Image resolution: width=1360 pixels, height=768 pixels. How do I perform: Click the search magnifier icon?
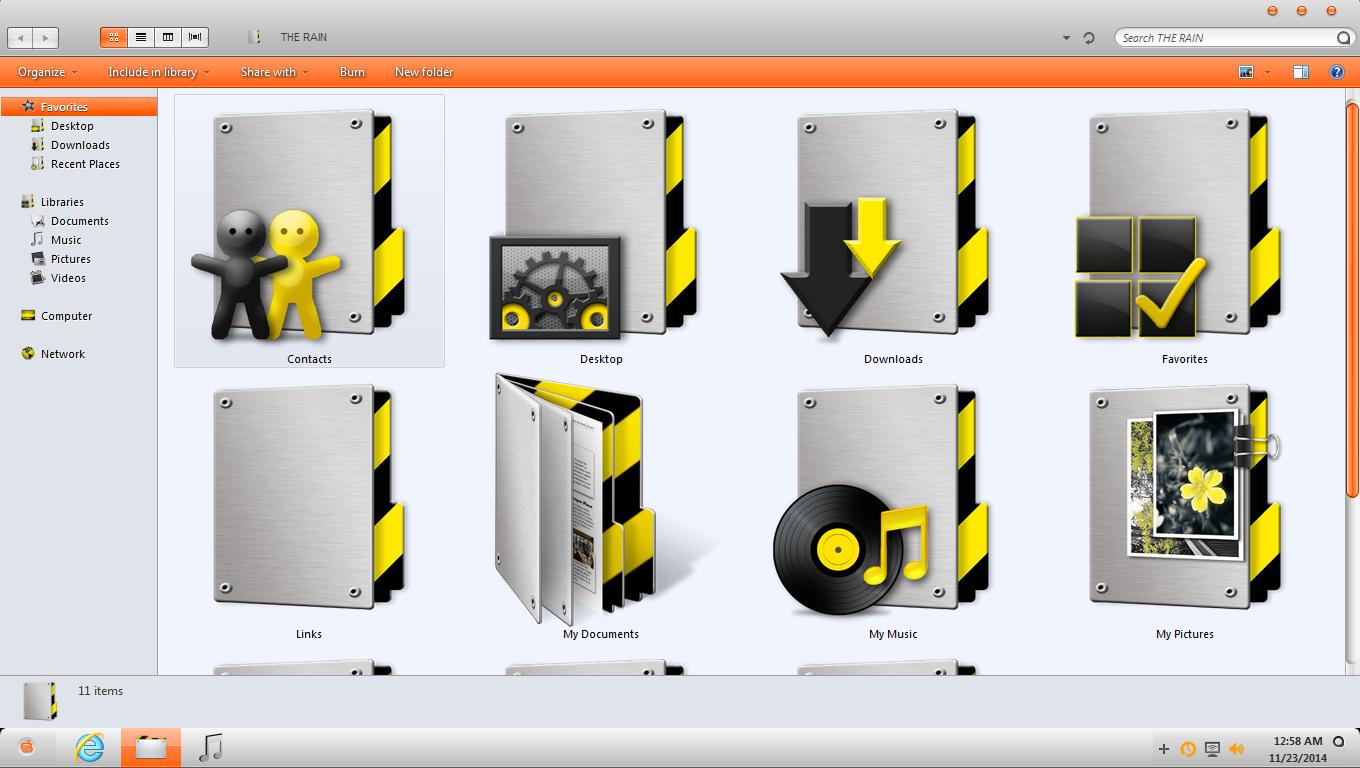pyautogui.click(x=1343, y=38)
